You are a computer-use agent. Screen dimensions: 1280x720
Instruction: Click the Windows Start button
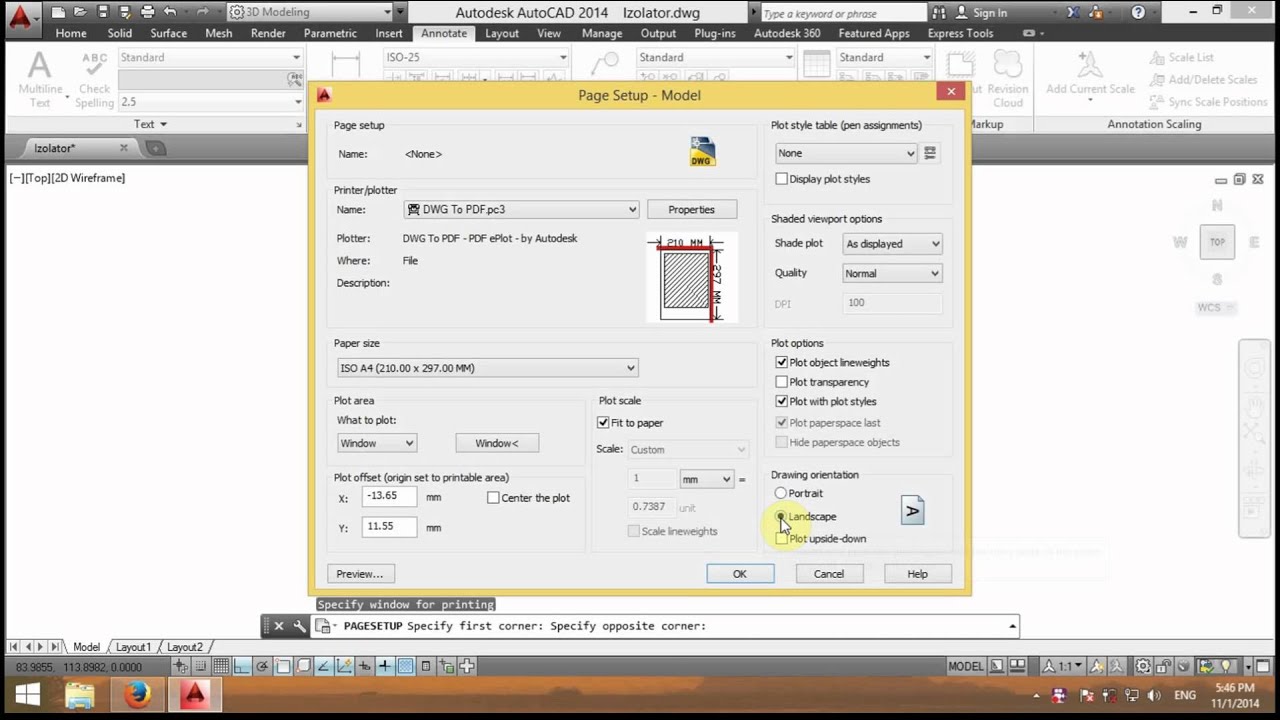pyautogui.click(x=27, y=695)
